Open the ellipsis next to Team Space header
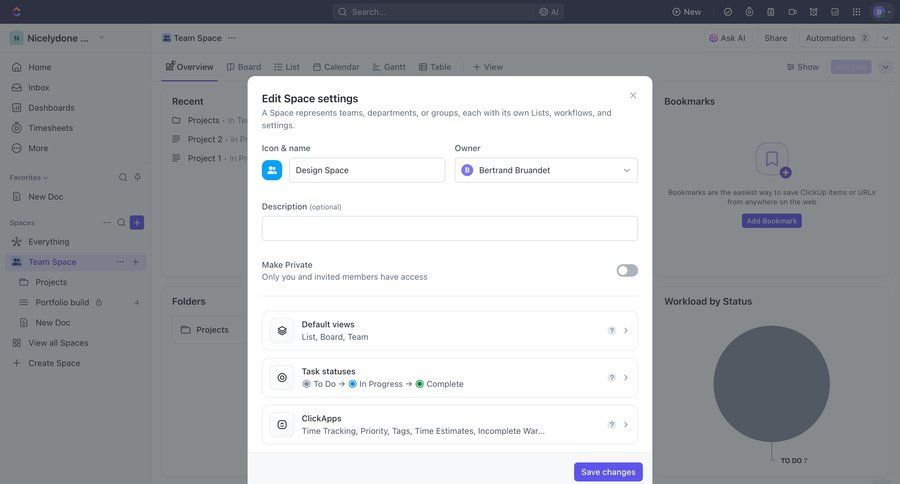This screenshot has width=900, height=484. coord(232,38)
